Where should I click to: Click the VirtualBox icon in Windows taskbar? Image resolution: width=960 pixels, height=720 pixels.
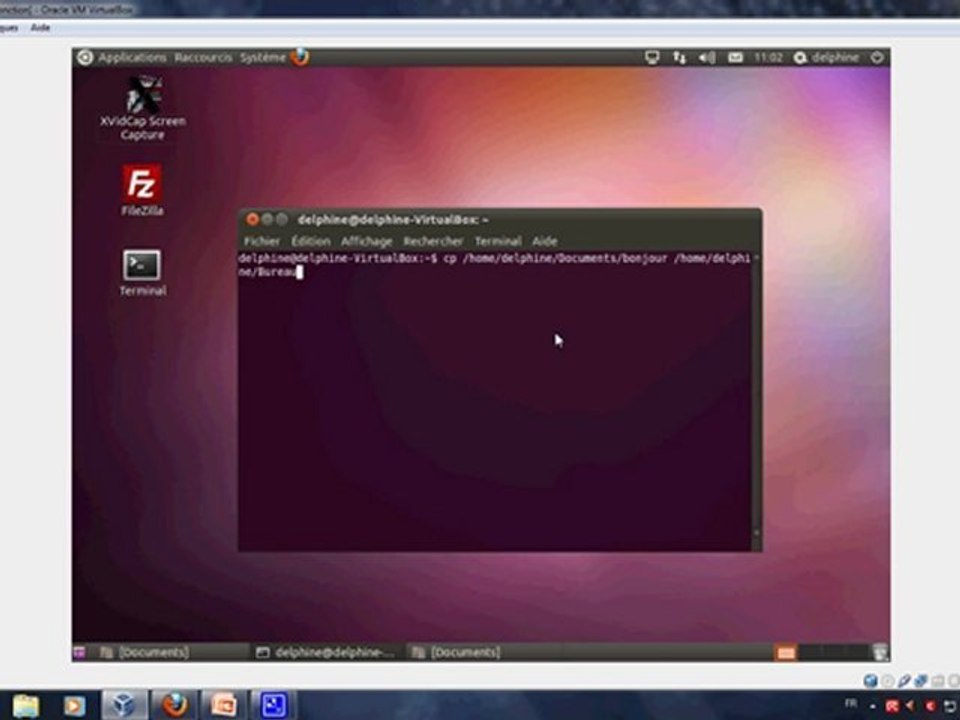pyautogui.click(x=124, y=705)
